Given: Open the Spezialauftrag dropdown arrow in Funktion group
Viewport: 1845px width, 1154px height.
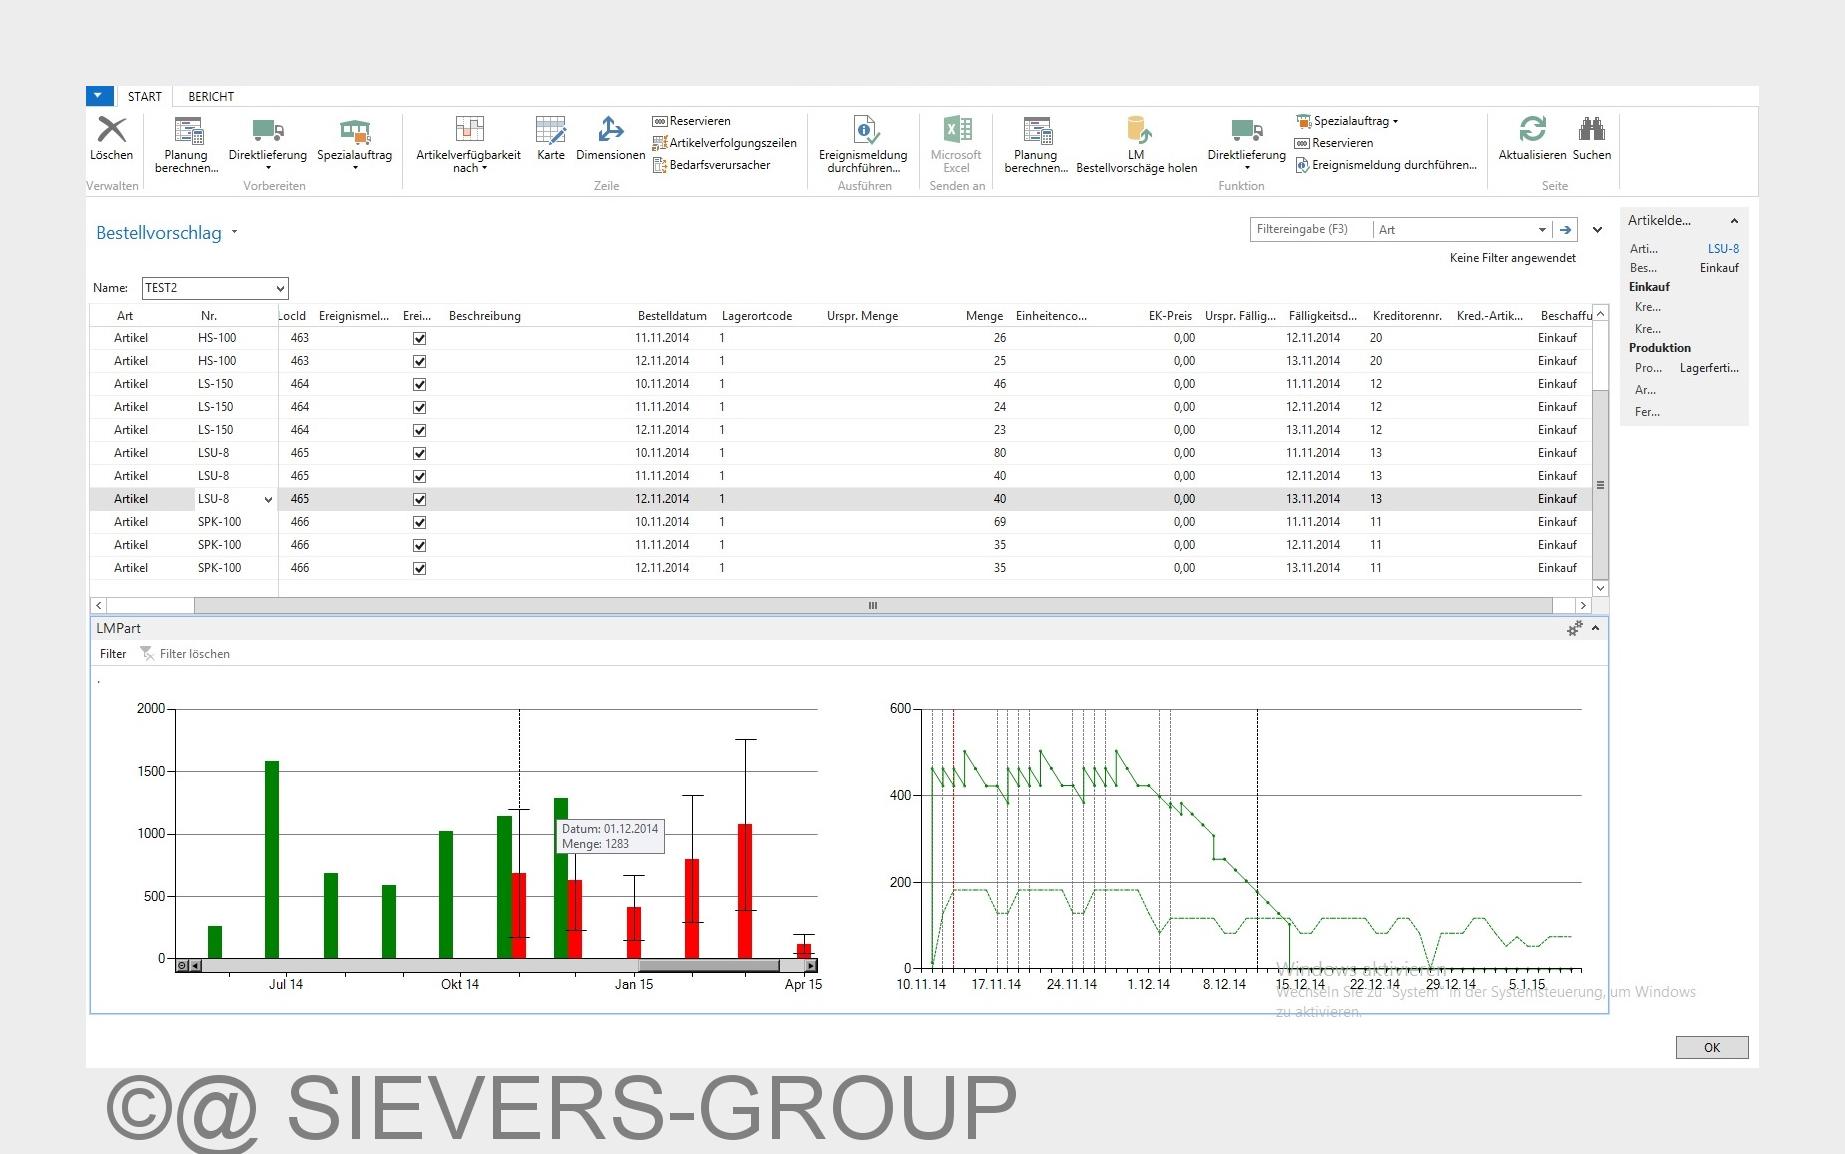Looking at the screenshot, I should 1395,122.
